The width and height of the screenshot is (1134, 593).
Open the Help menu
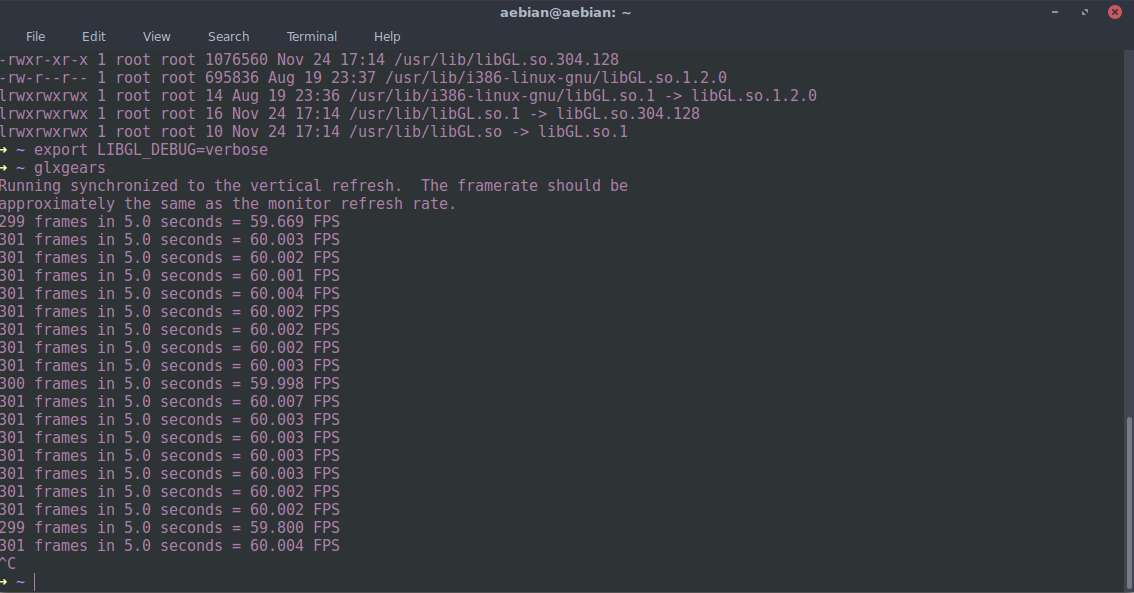pos(387,36)
